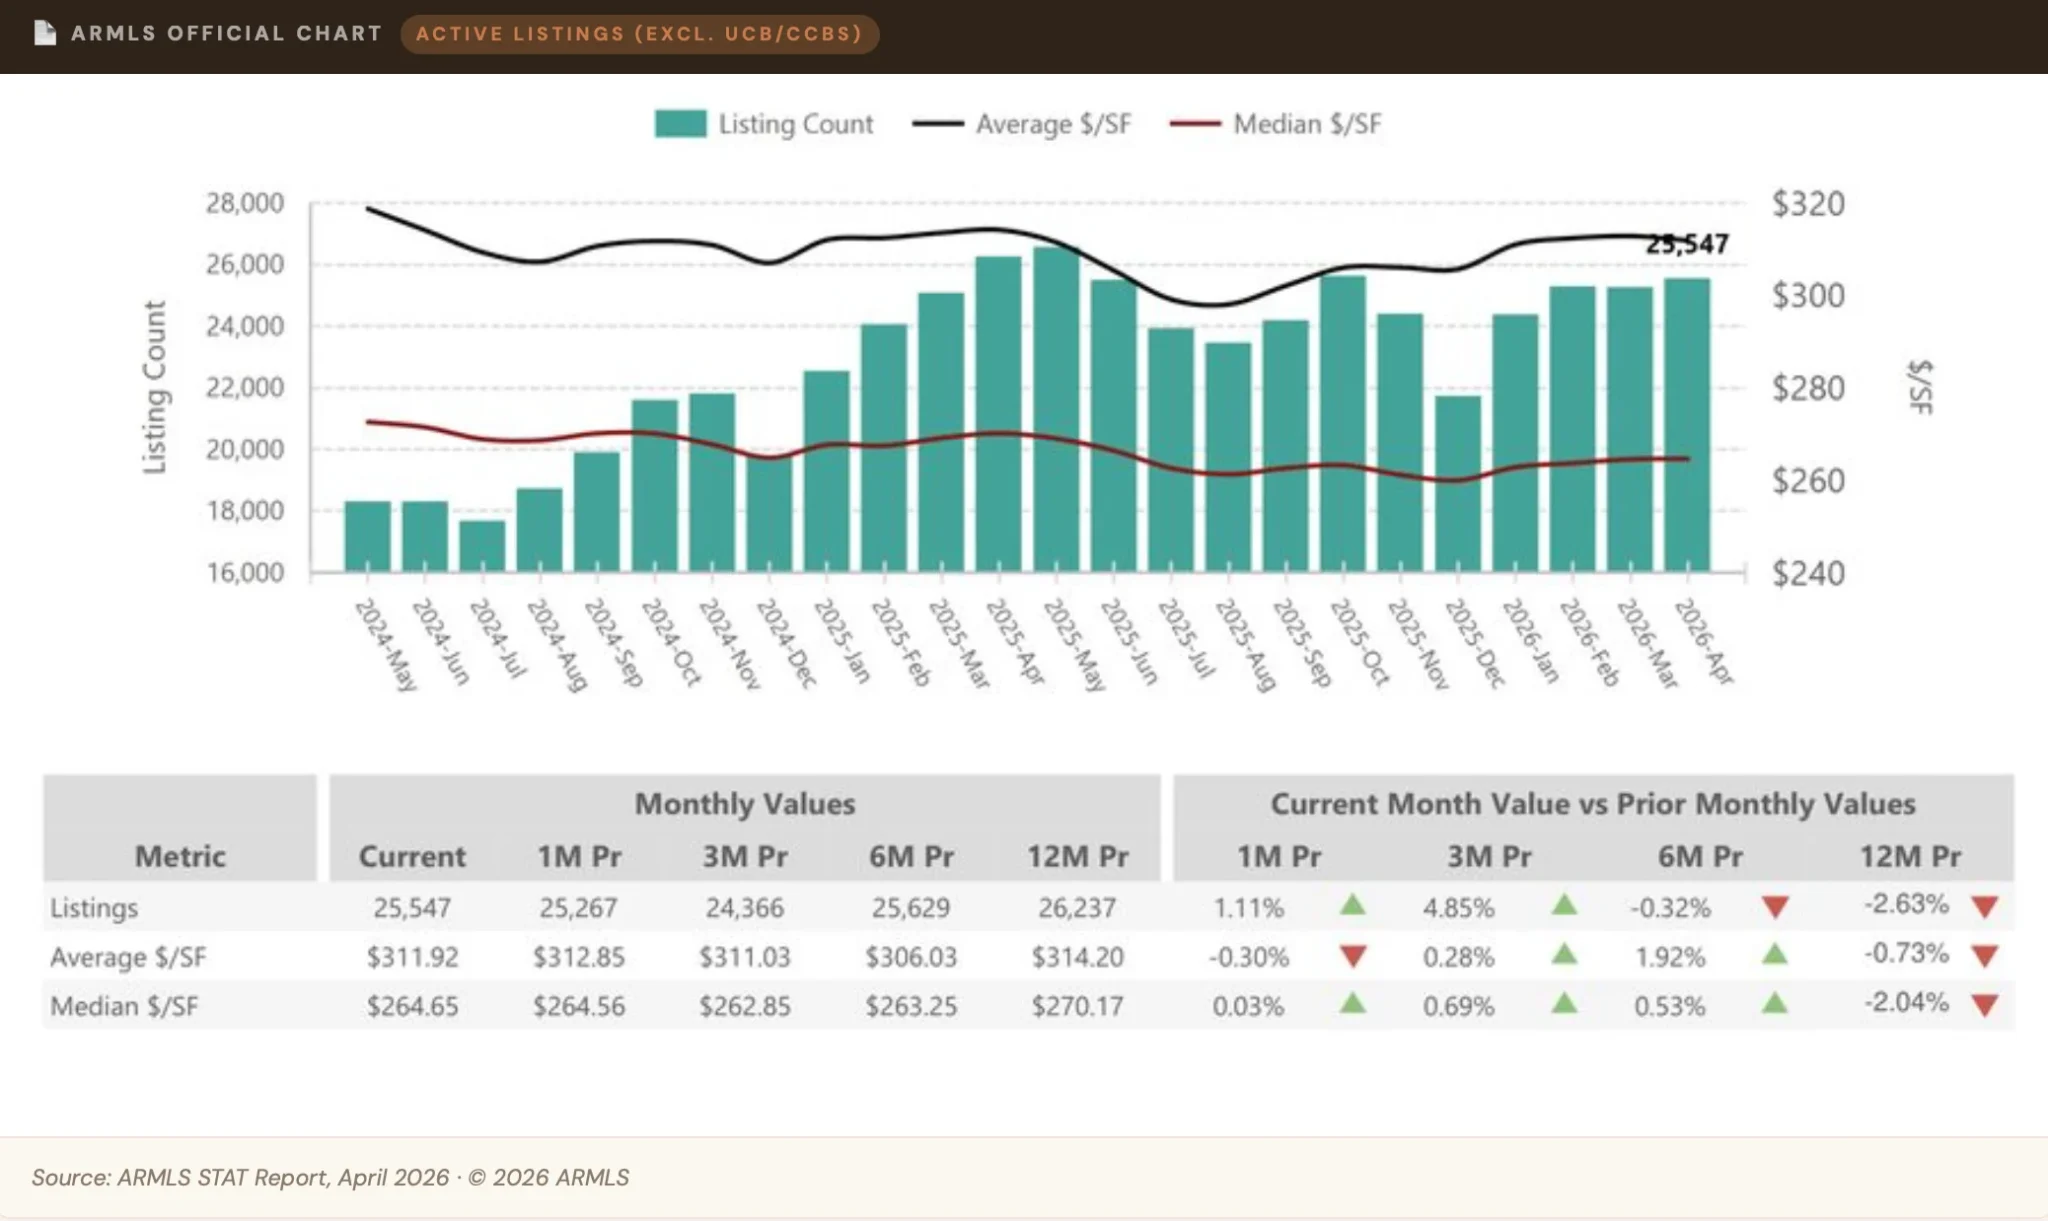Click the $240 right axis label
The image size is (2048, 1221).
tap(1808, 573)
